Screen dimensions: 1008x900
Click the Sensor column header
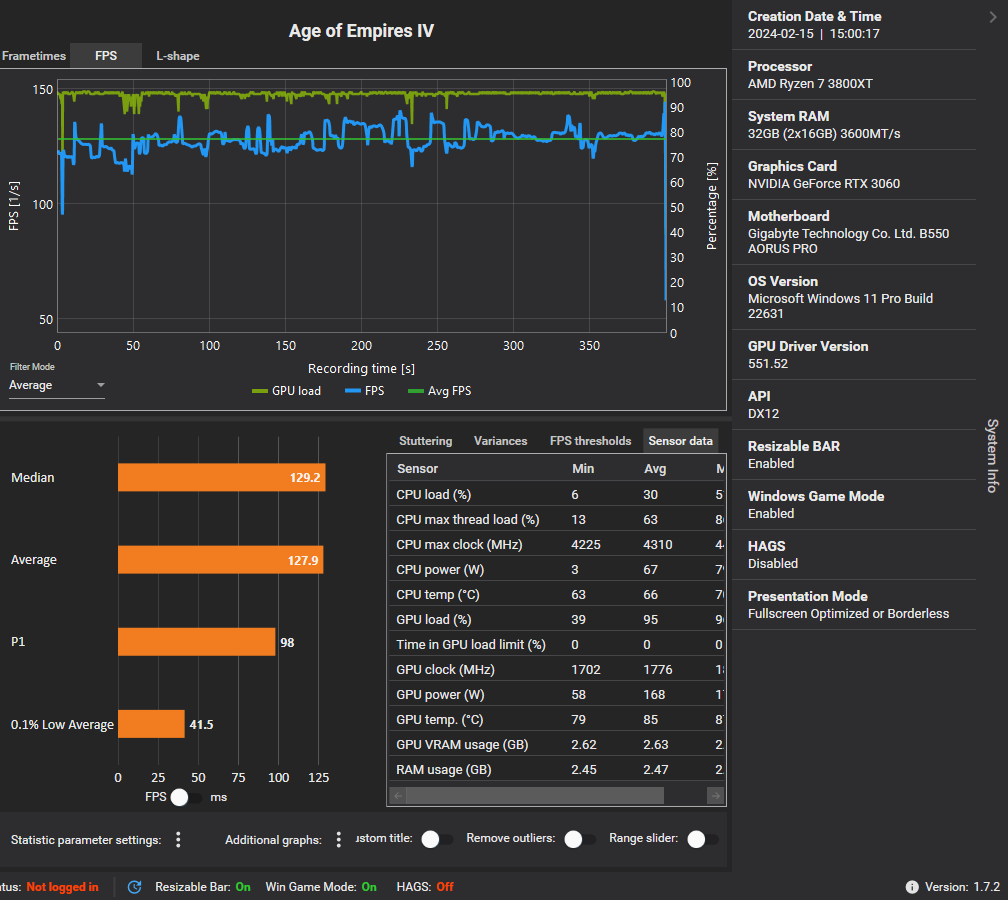(x=417, y=469)
